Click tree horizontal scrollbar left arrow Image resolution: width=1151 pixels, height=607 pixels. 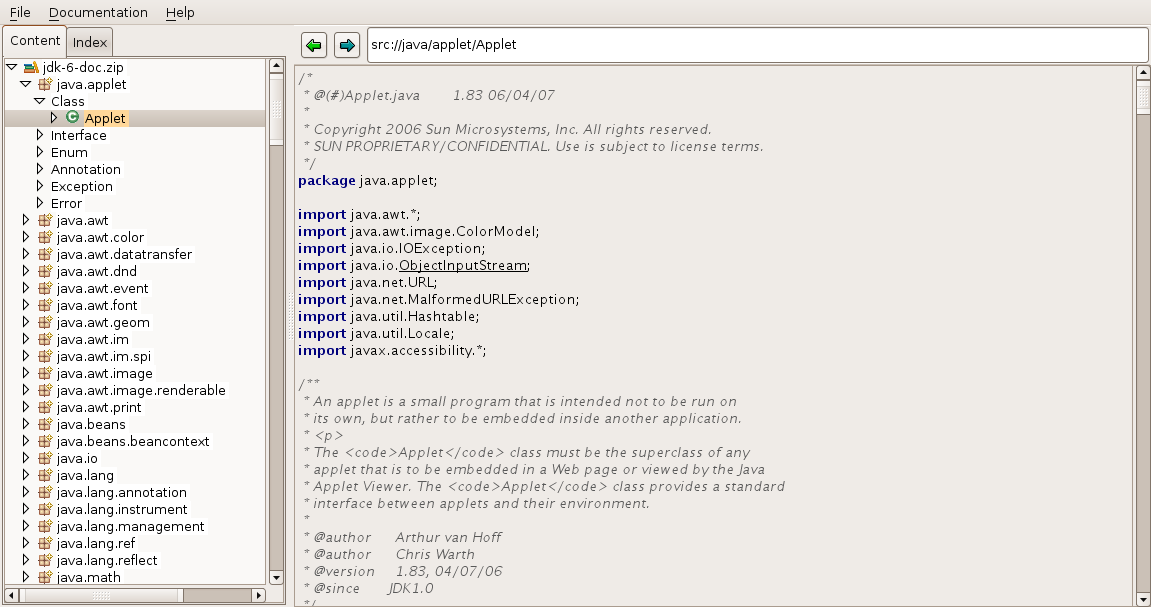pyautogui.click(x=12, y=595)
